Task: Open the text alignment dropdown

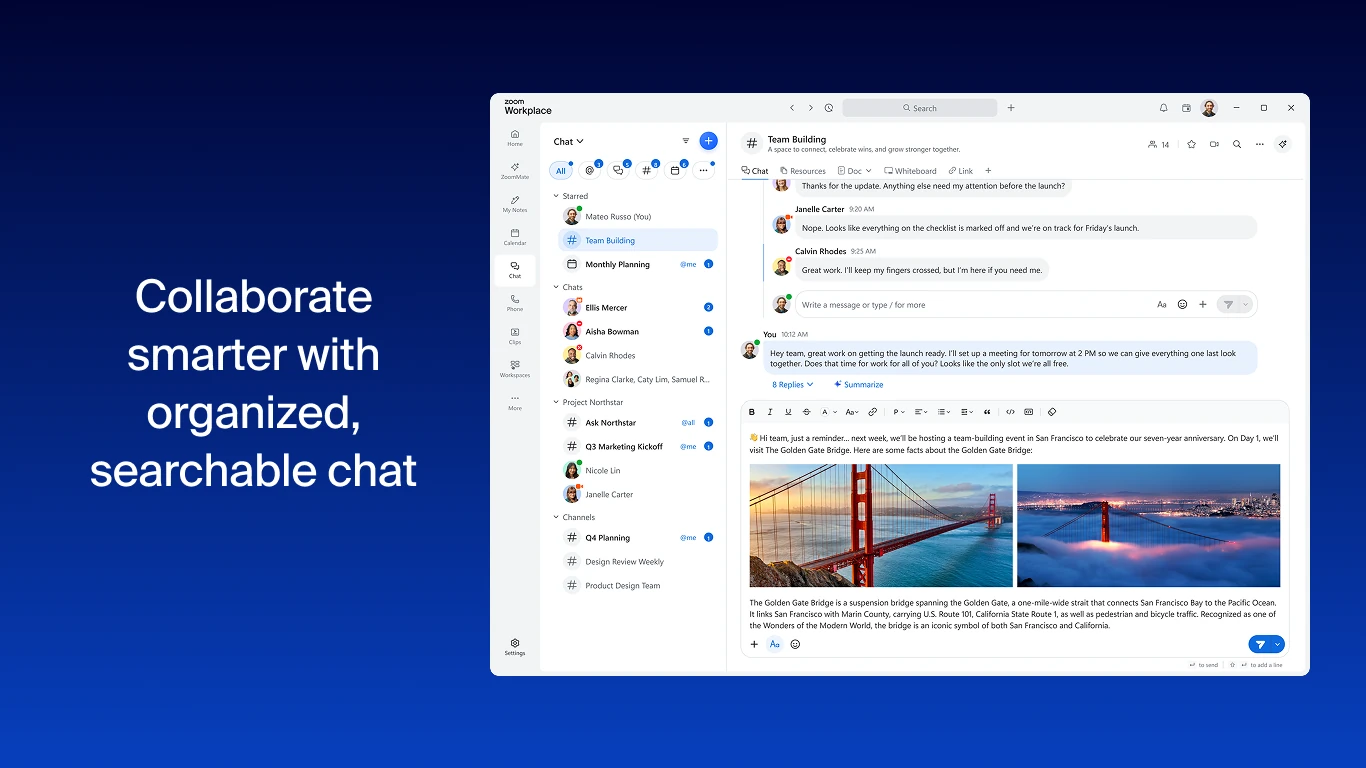Action: pos(921,412)
